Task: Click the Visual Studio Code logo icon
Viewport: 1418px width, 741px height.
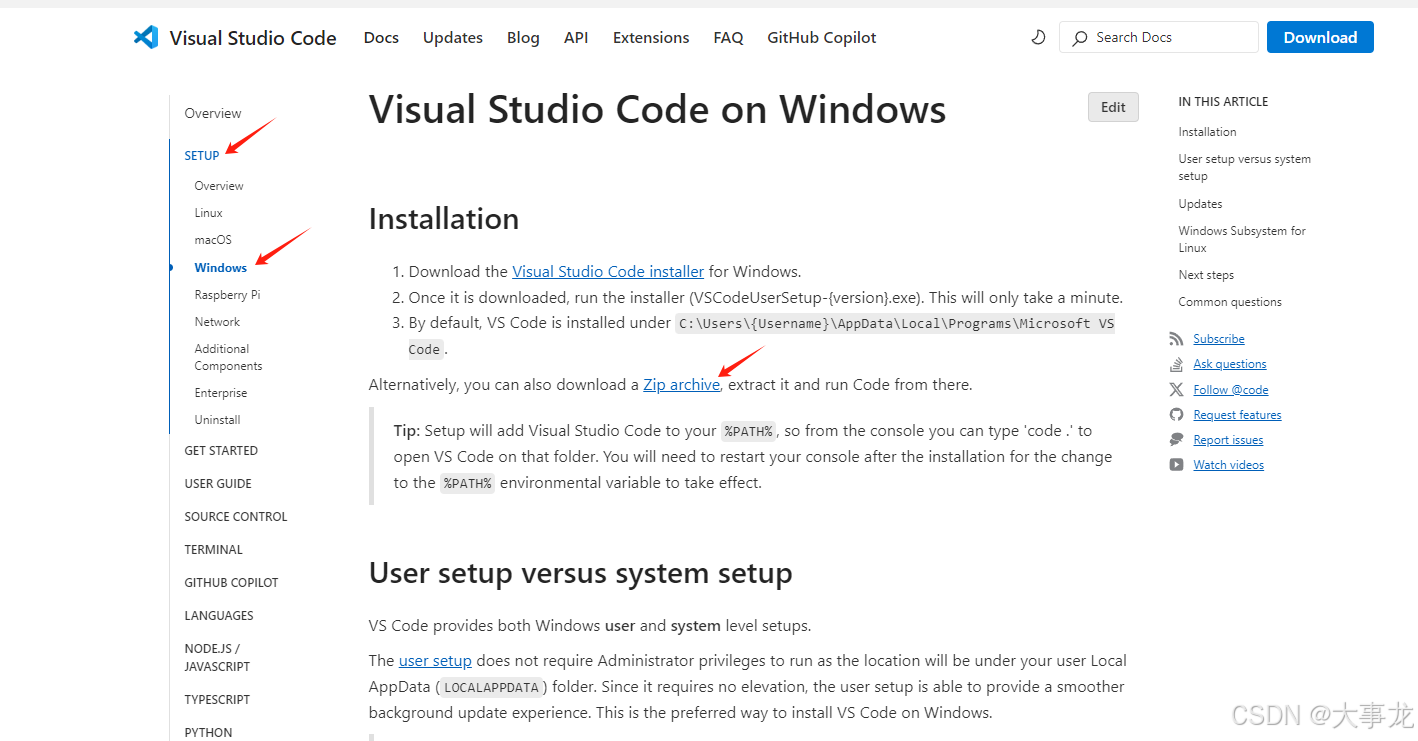Action: click(146, 38)
